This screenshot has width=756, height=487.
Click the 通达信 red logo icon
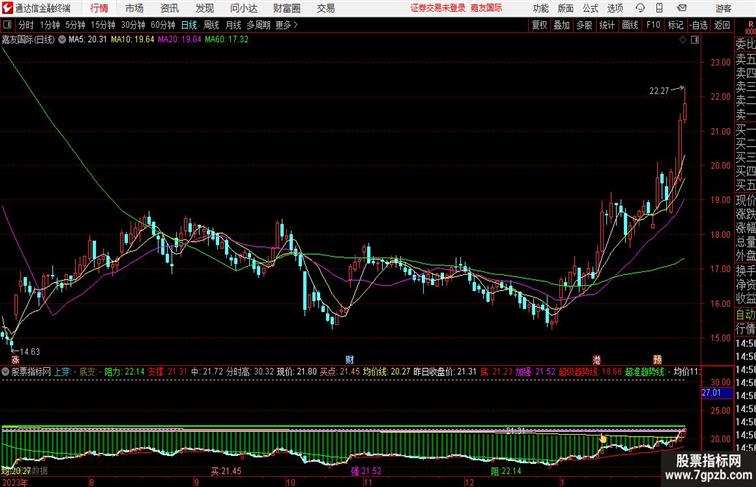pos(7,8)
